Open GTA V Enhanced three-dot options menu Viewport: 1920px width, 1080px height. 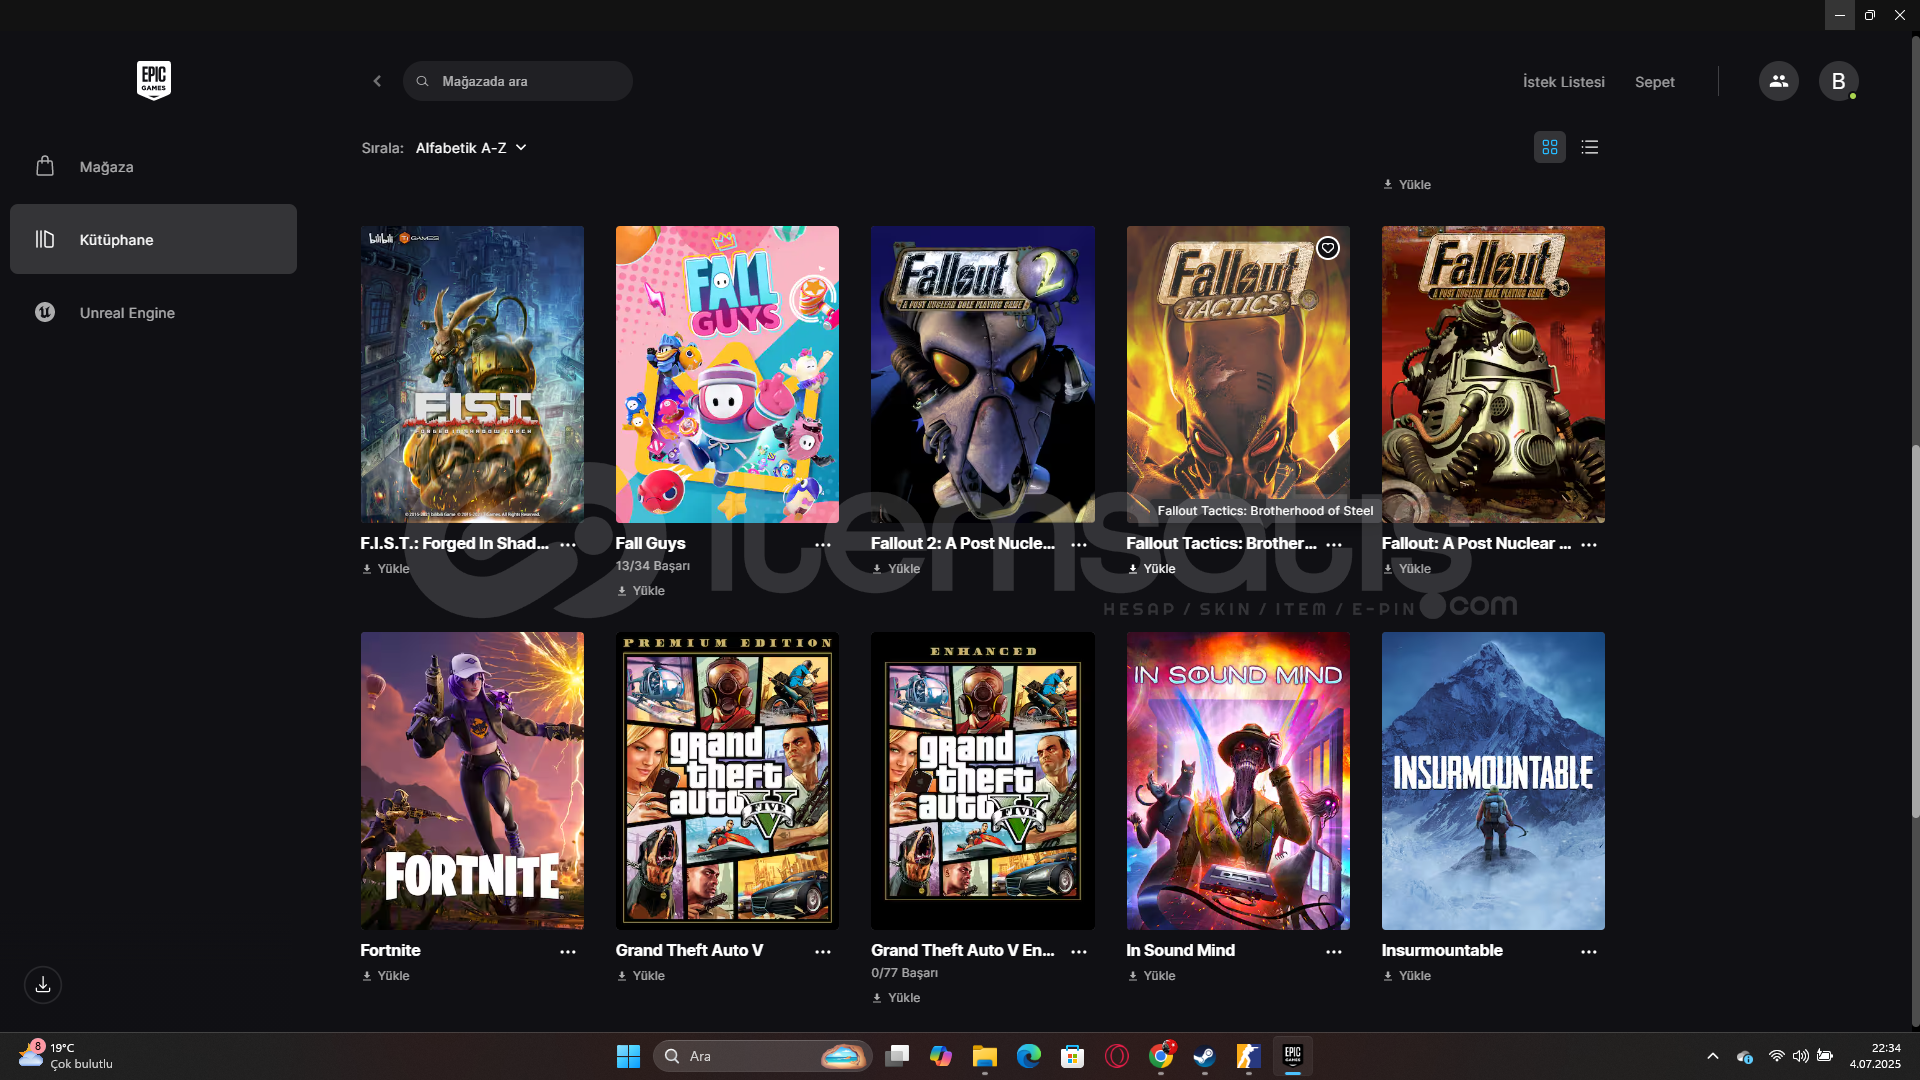[1079, 952]
